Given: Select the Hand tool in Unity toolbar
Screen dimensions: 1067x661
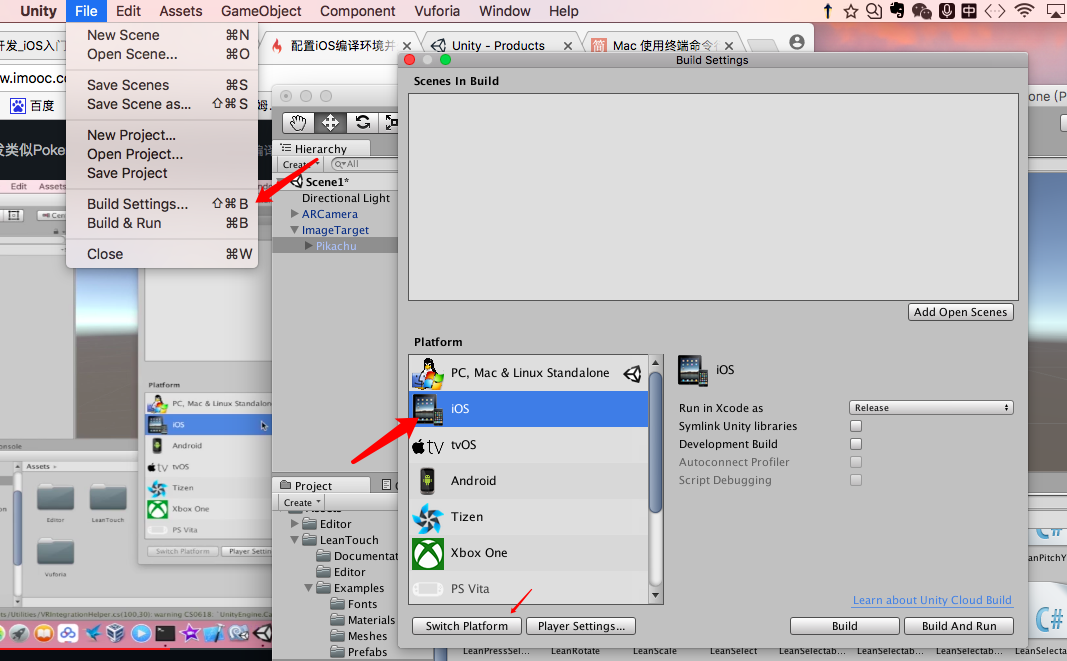Looking at the screenshot, I should point(298,123).
